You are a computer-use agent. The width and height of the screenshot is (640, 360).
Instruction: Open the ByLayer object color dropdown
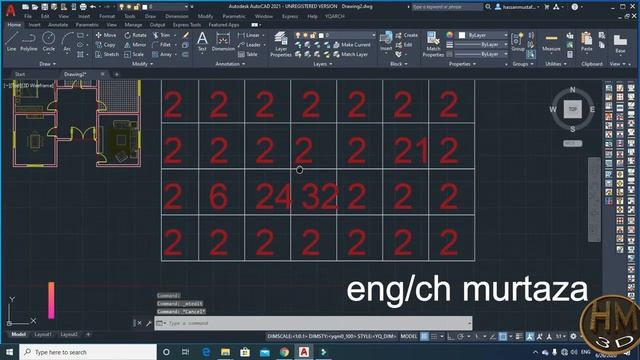[505, 36]
